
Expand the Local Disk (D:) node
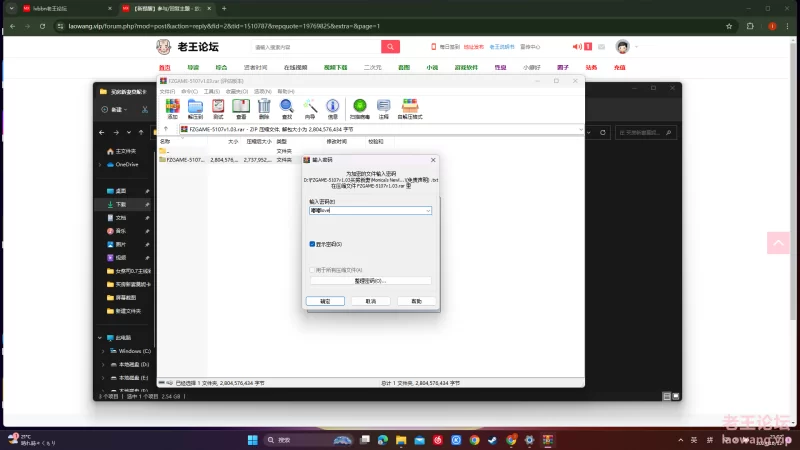103,364
